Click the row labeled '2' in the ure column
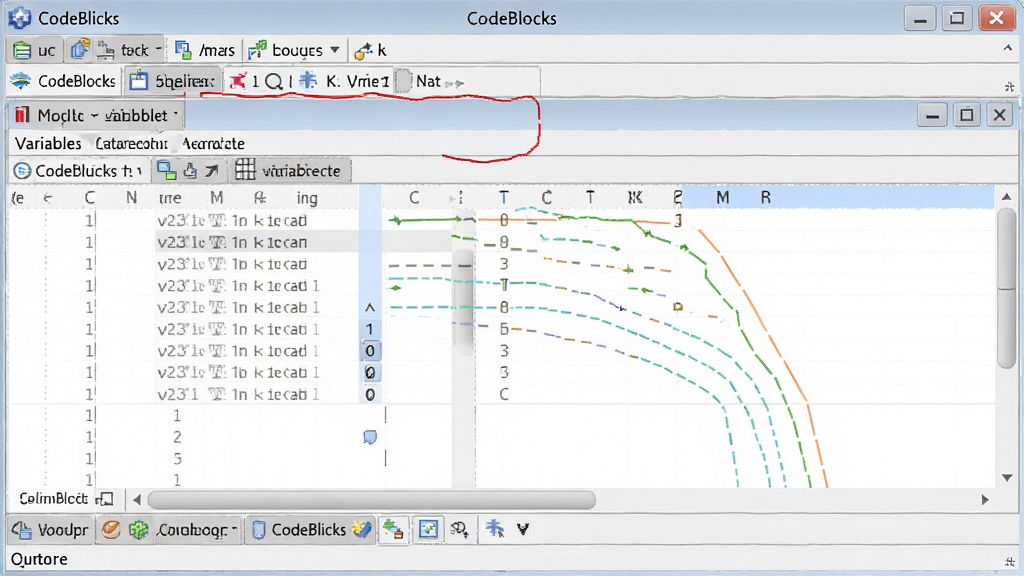This screenshot has height=576, width=1024. (x=178, y=437)
